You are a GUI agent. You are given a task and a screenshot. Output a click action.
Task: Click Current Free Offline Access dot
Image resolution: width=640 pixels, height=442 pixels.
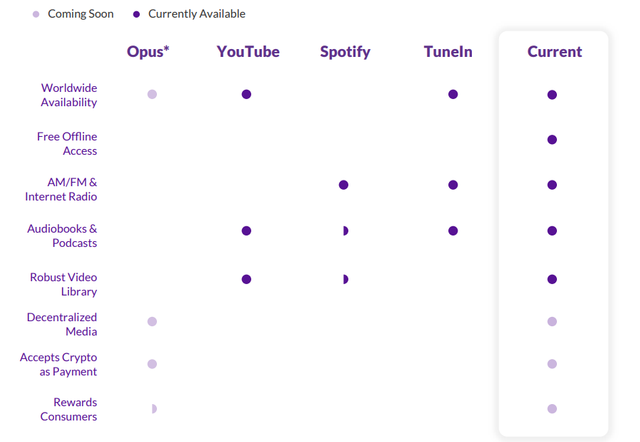(552, 140)
